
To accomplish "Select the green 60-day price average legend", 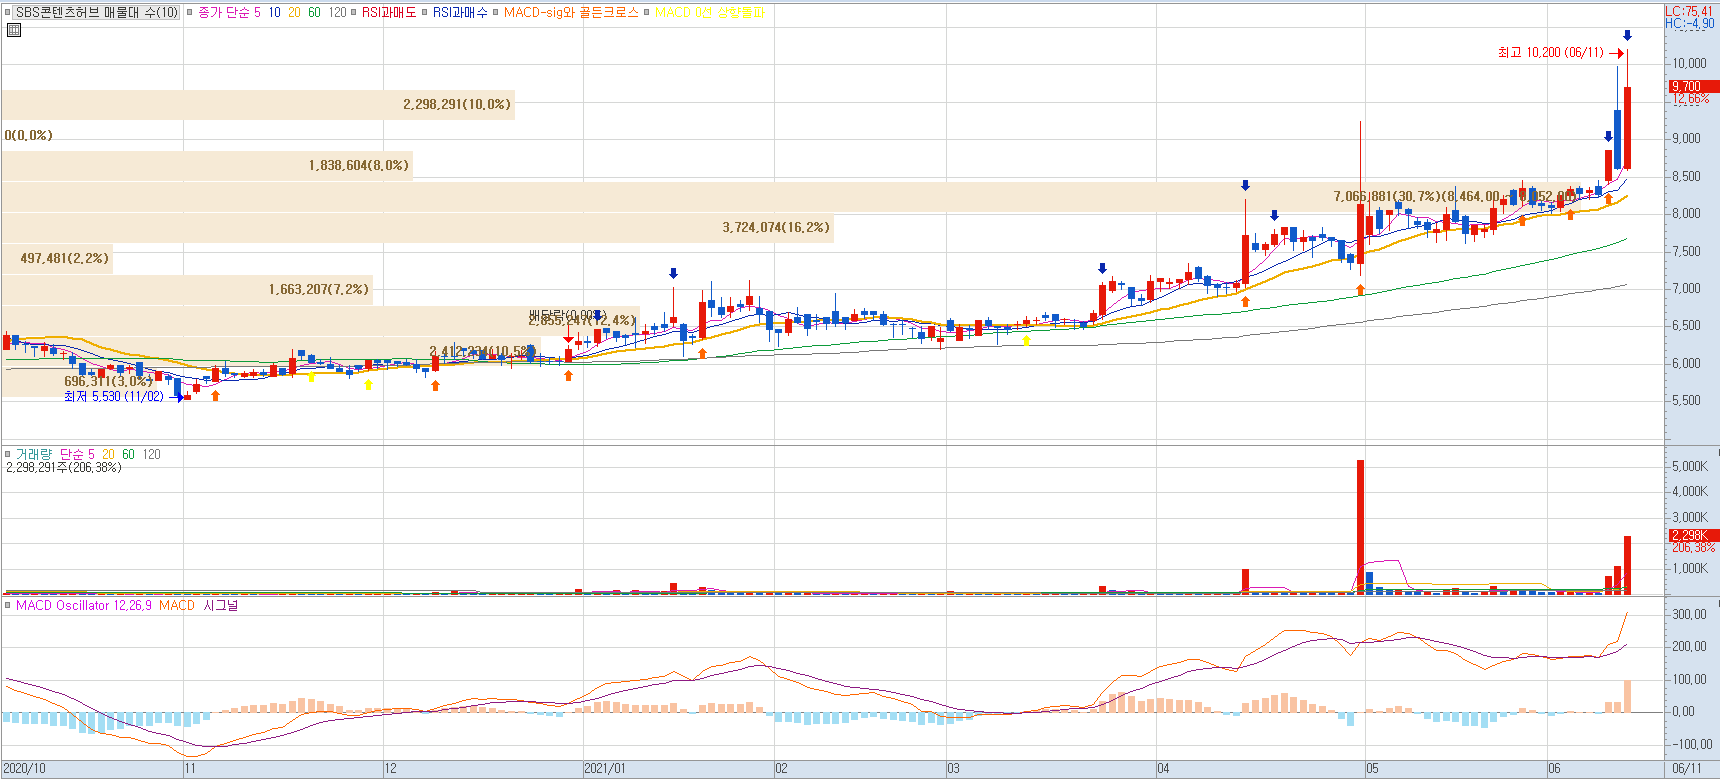I will coord(314,13).
